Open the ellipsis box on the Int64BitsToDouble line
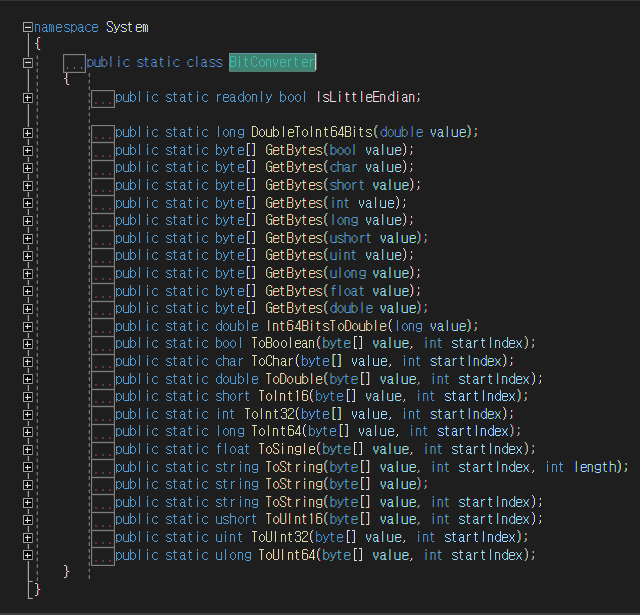The image size is (640, 615). tap(103, 327)
